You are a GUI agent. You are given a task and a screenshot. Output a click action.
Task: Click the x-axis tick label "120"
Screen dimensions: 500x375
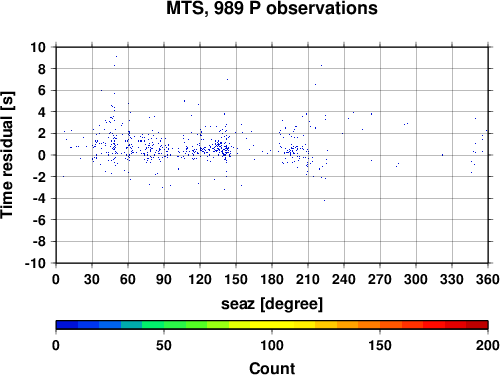[x=200, y=279]
